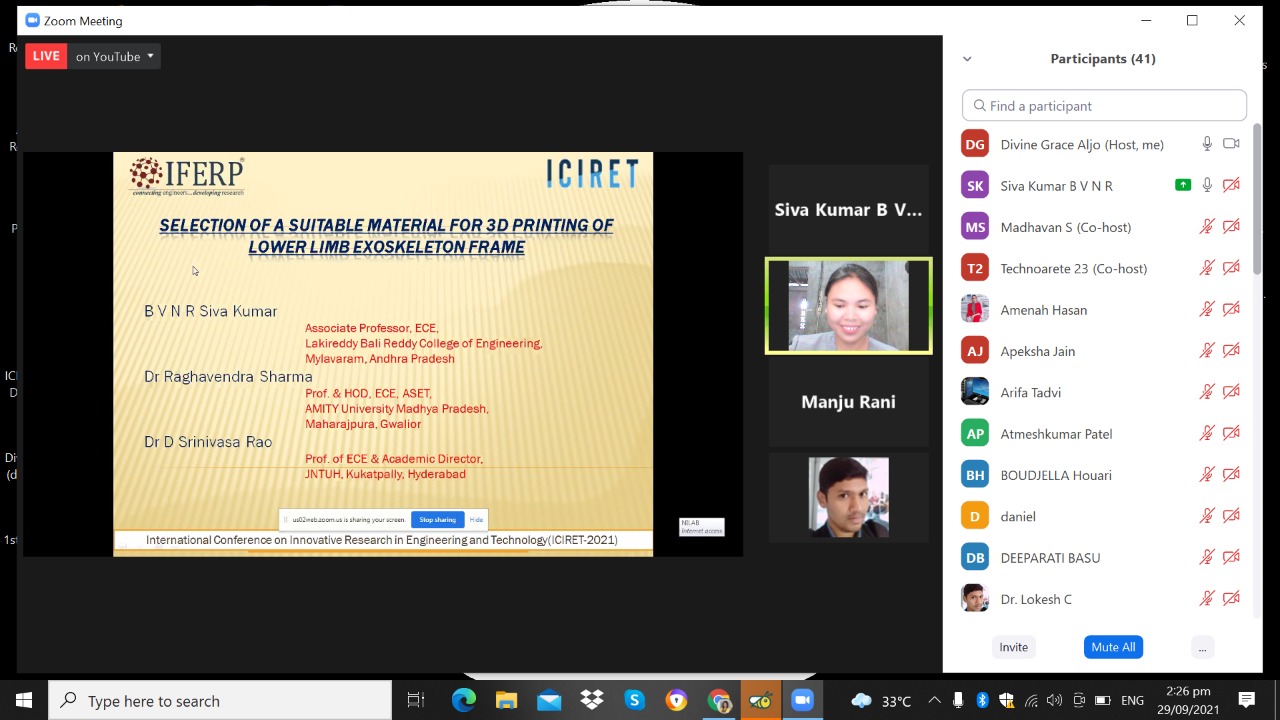Open the Zoom icon on the taskbar
The width and height of the screenshot is (1280, 720).
point(803,700)
